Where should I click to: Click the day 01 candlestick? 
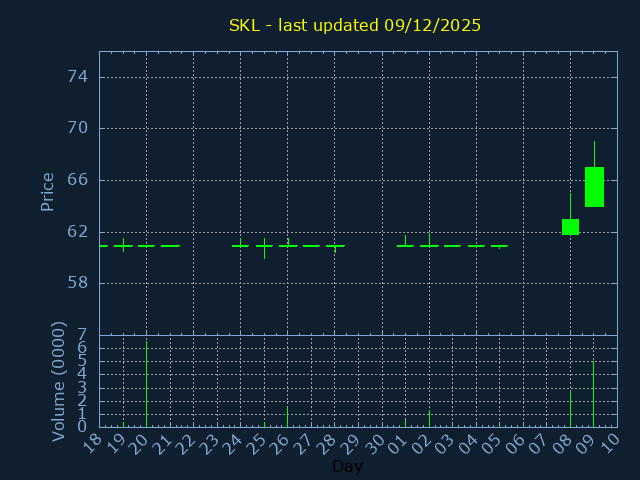click(x=405, y=245)
